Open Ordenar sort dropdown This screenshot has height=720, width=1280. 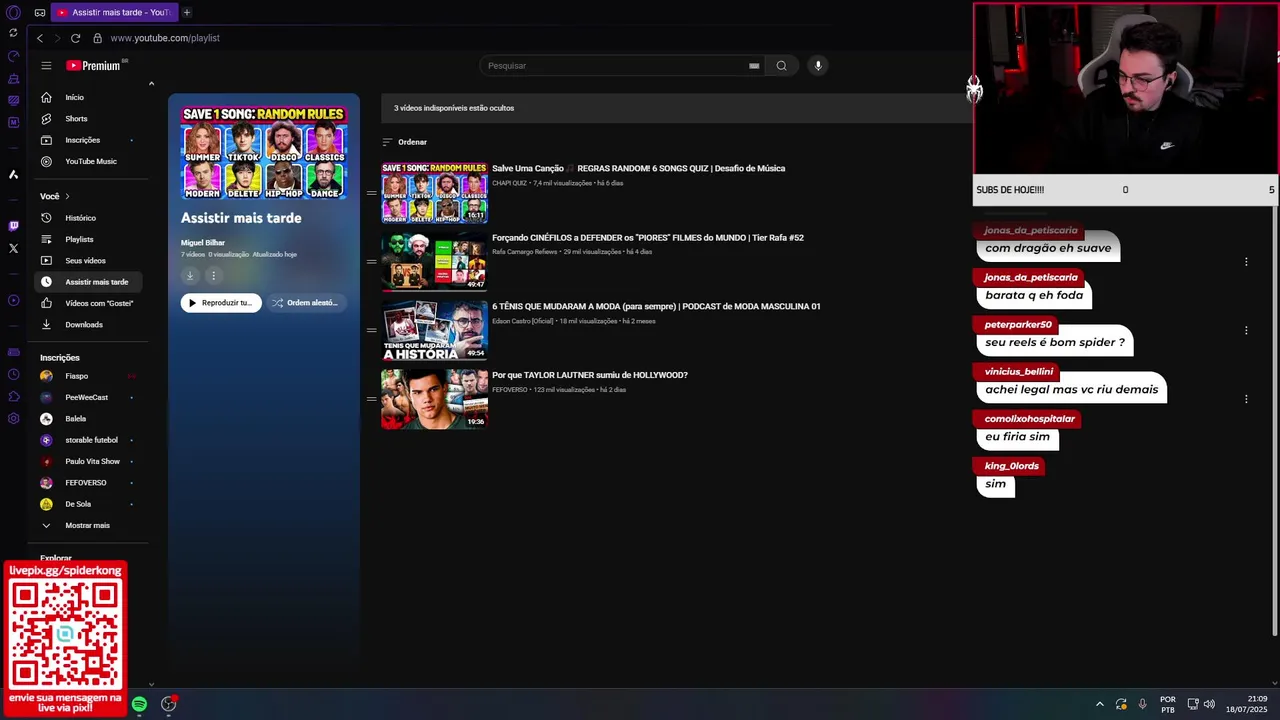405,142
